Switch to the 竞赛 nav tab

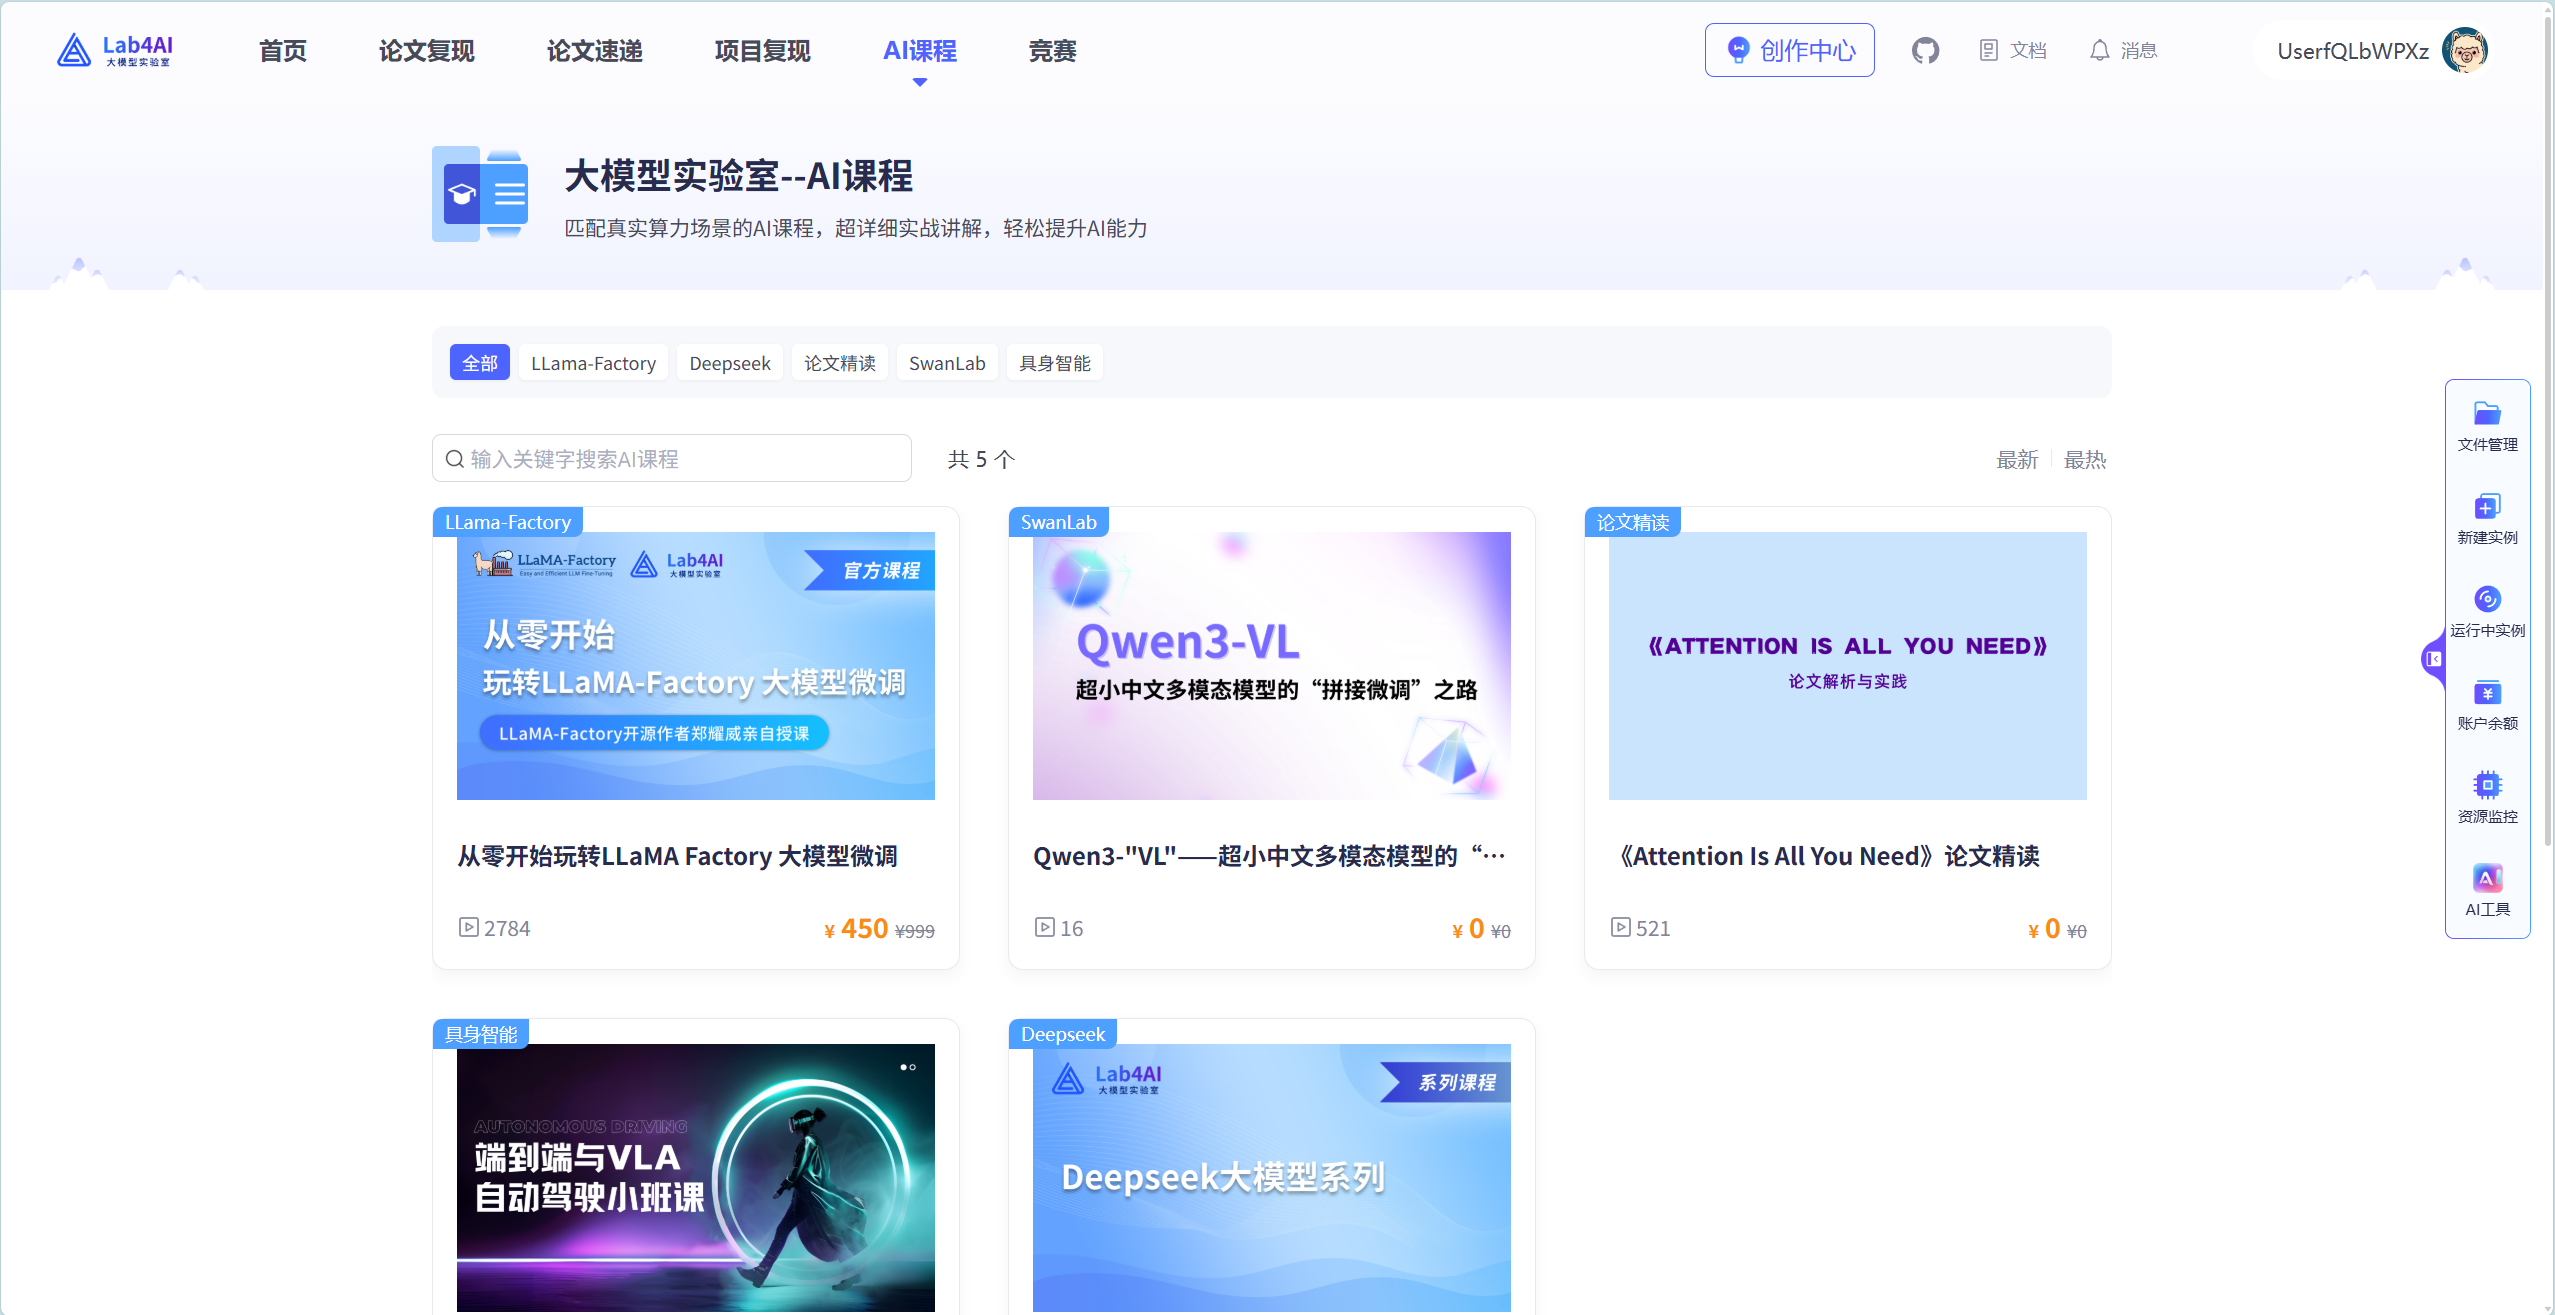tap(1052, 51)
